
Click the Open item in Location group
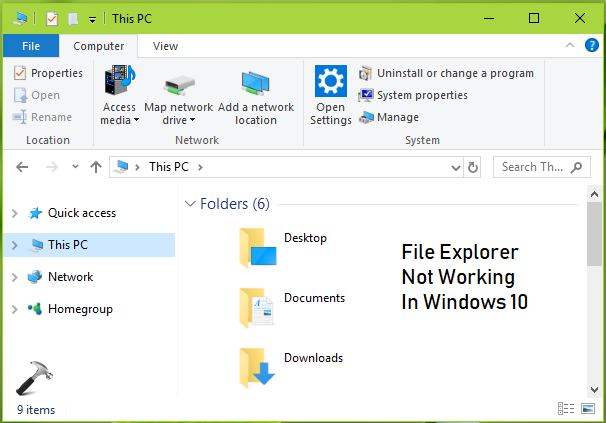pyautogui.click(x=37, y=95)
